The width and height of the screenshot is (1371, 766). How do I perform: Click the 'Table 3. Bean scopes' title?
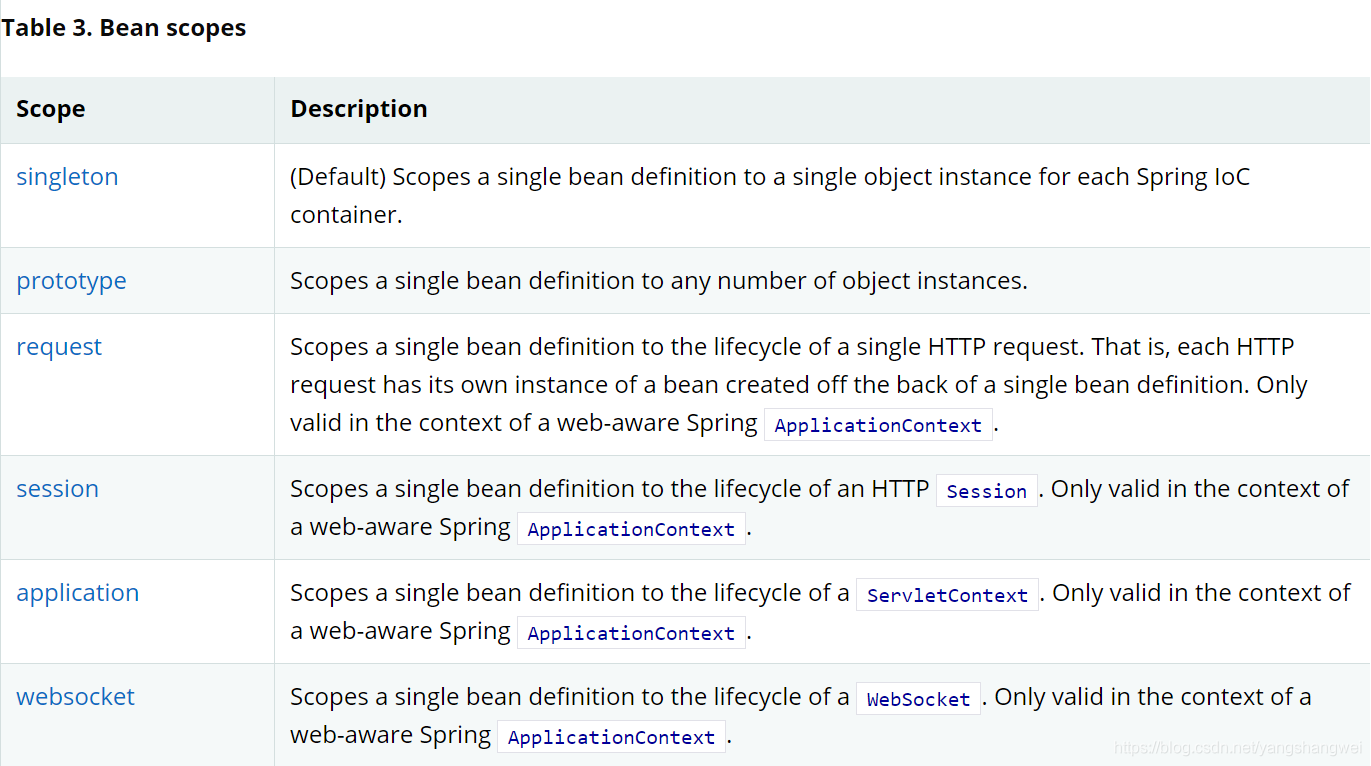123,28
